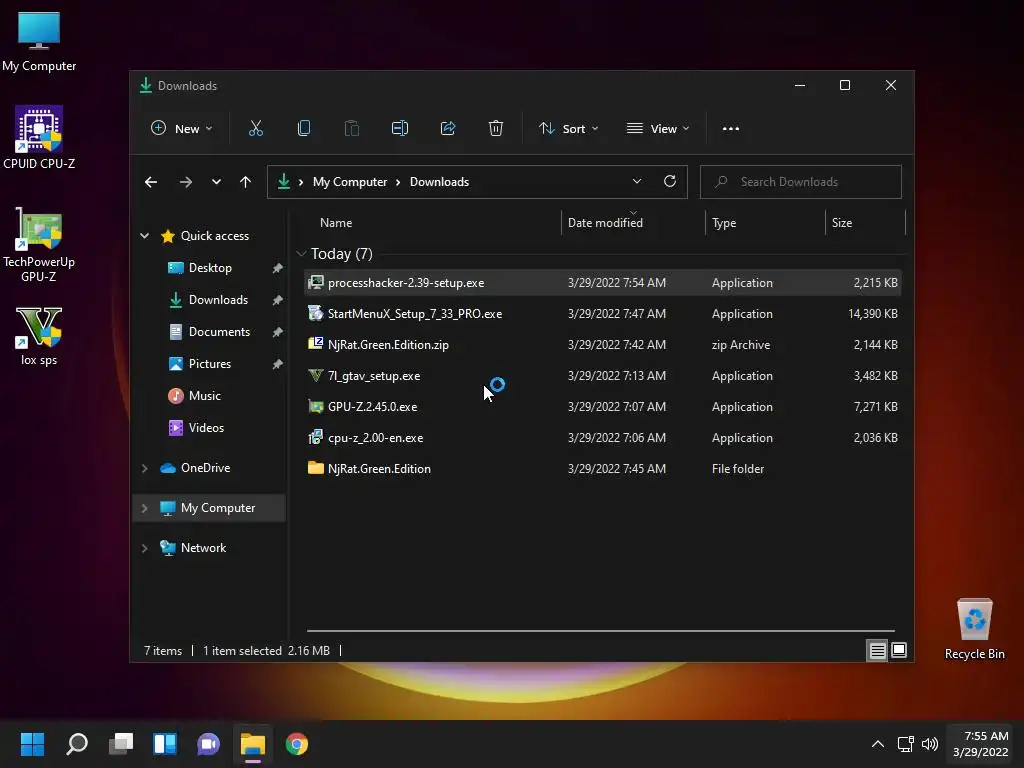The height and width of the screenshot is (768, 1024).
Task: Expand the Network tree node
Action: [x=144, y=548]
